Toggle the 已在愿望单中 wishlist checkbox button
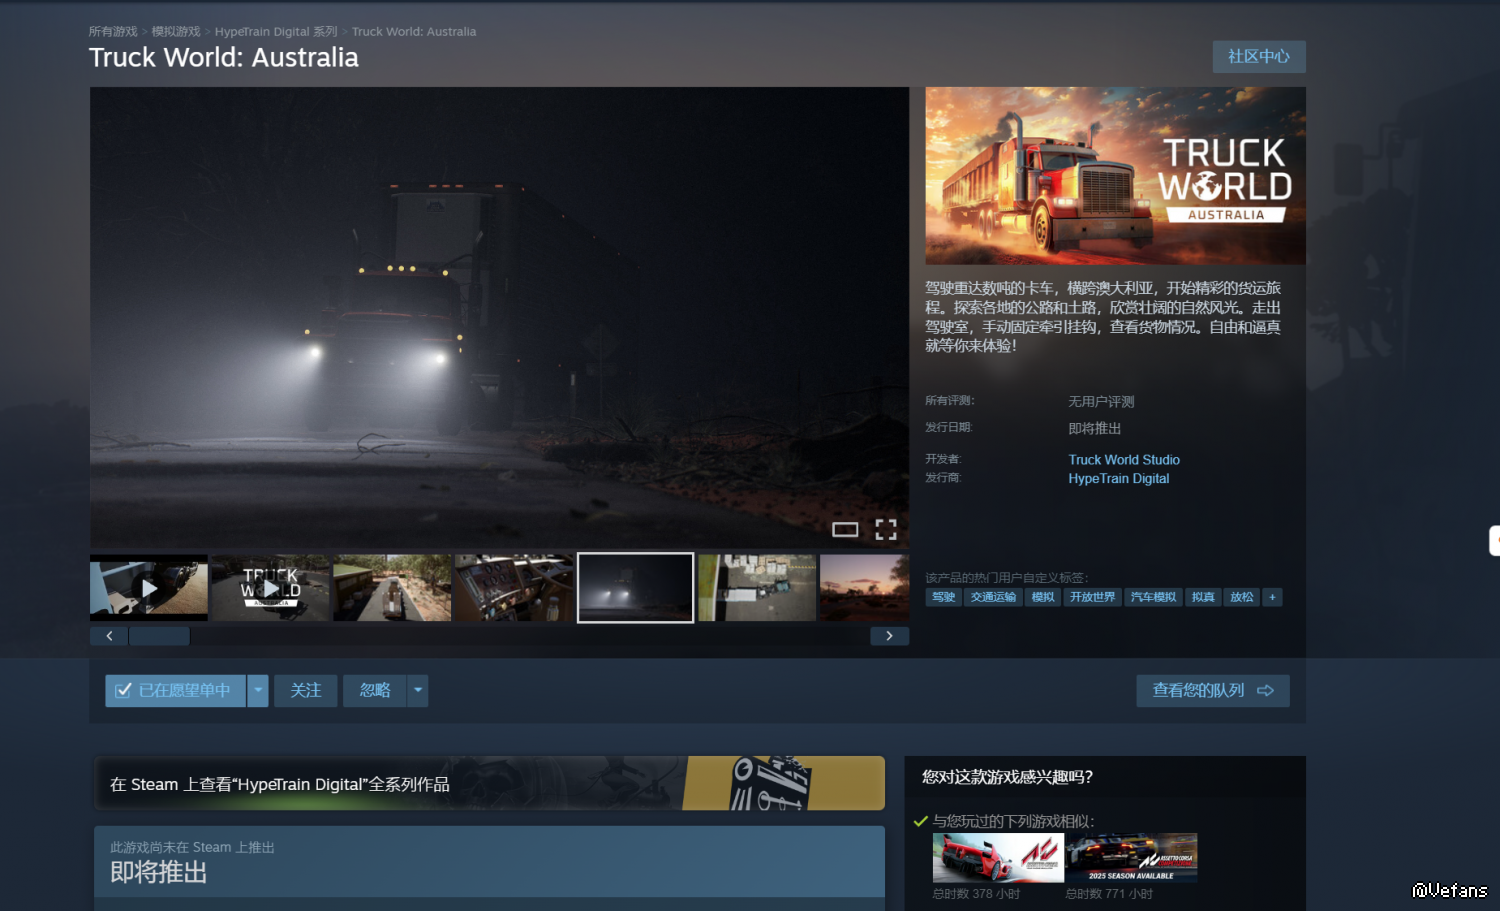Image resolution: width=1500 pixels, height=911 pixels. [x=175, y=691]
